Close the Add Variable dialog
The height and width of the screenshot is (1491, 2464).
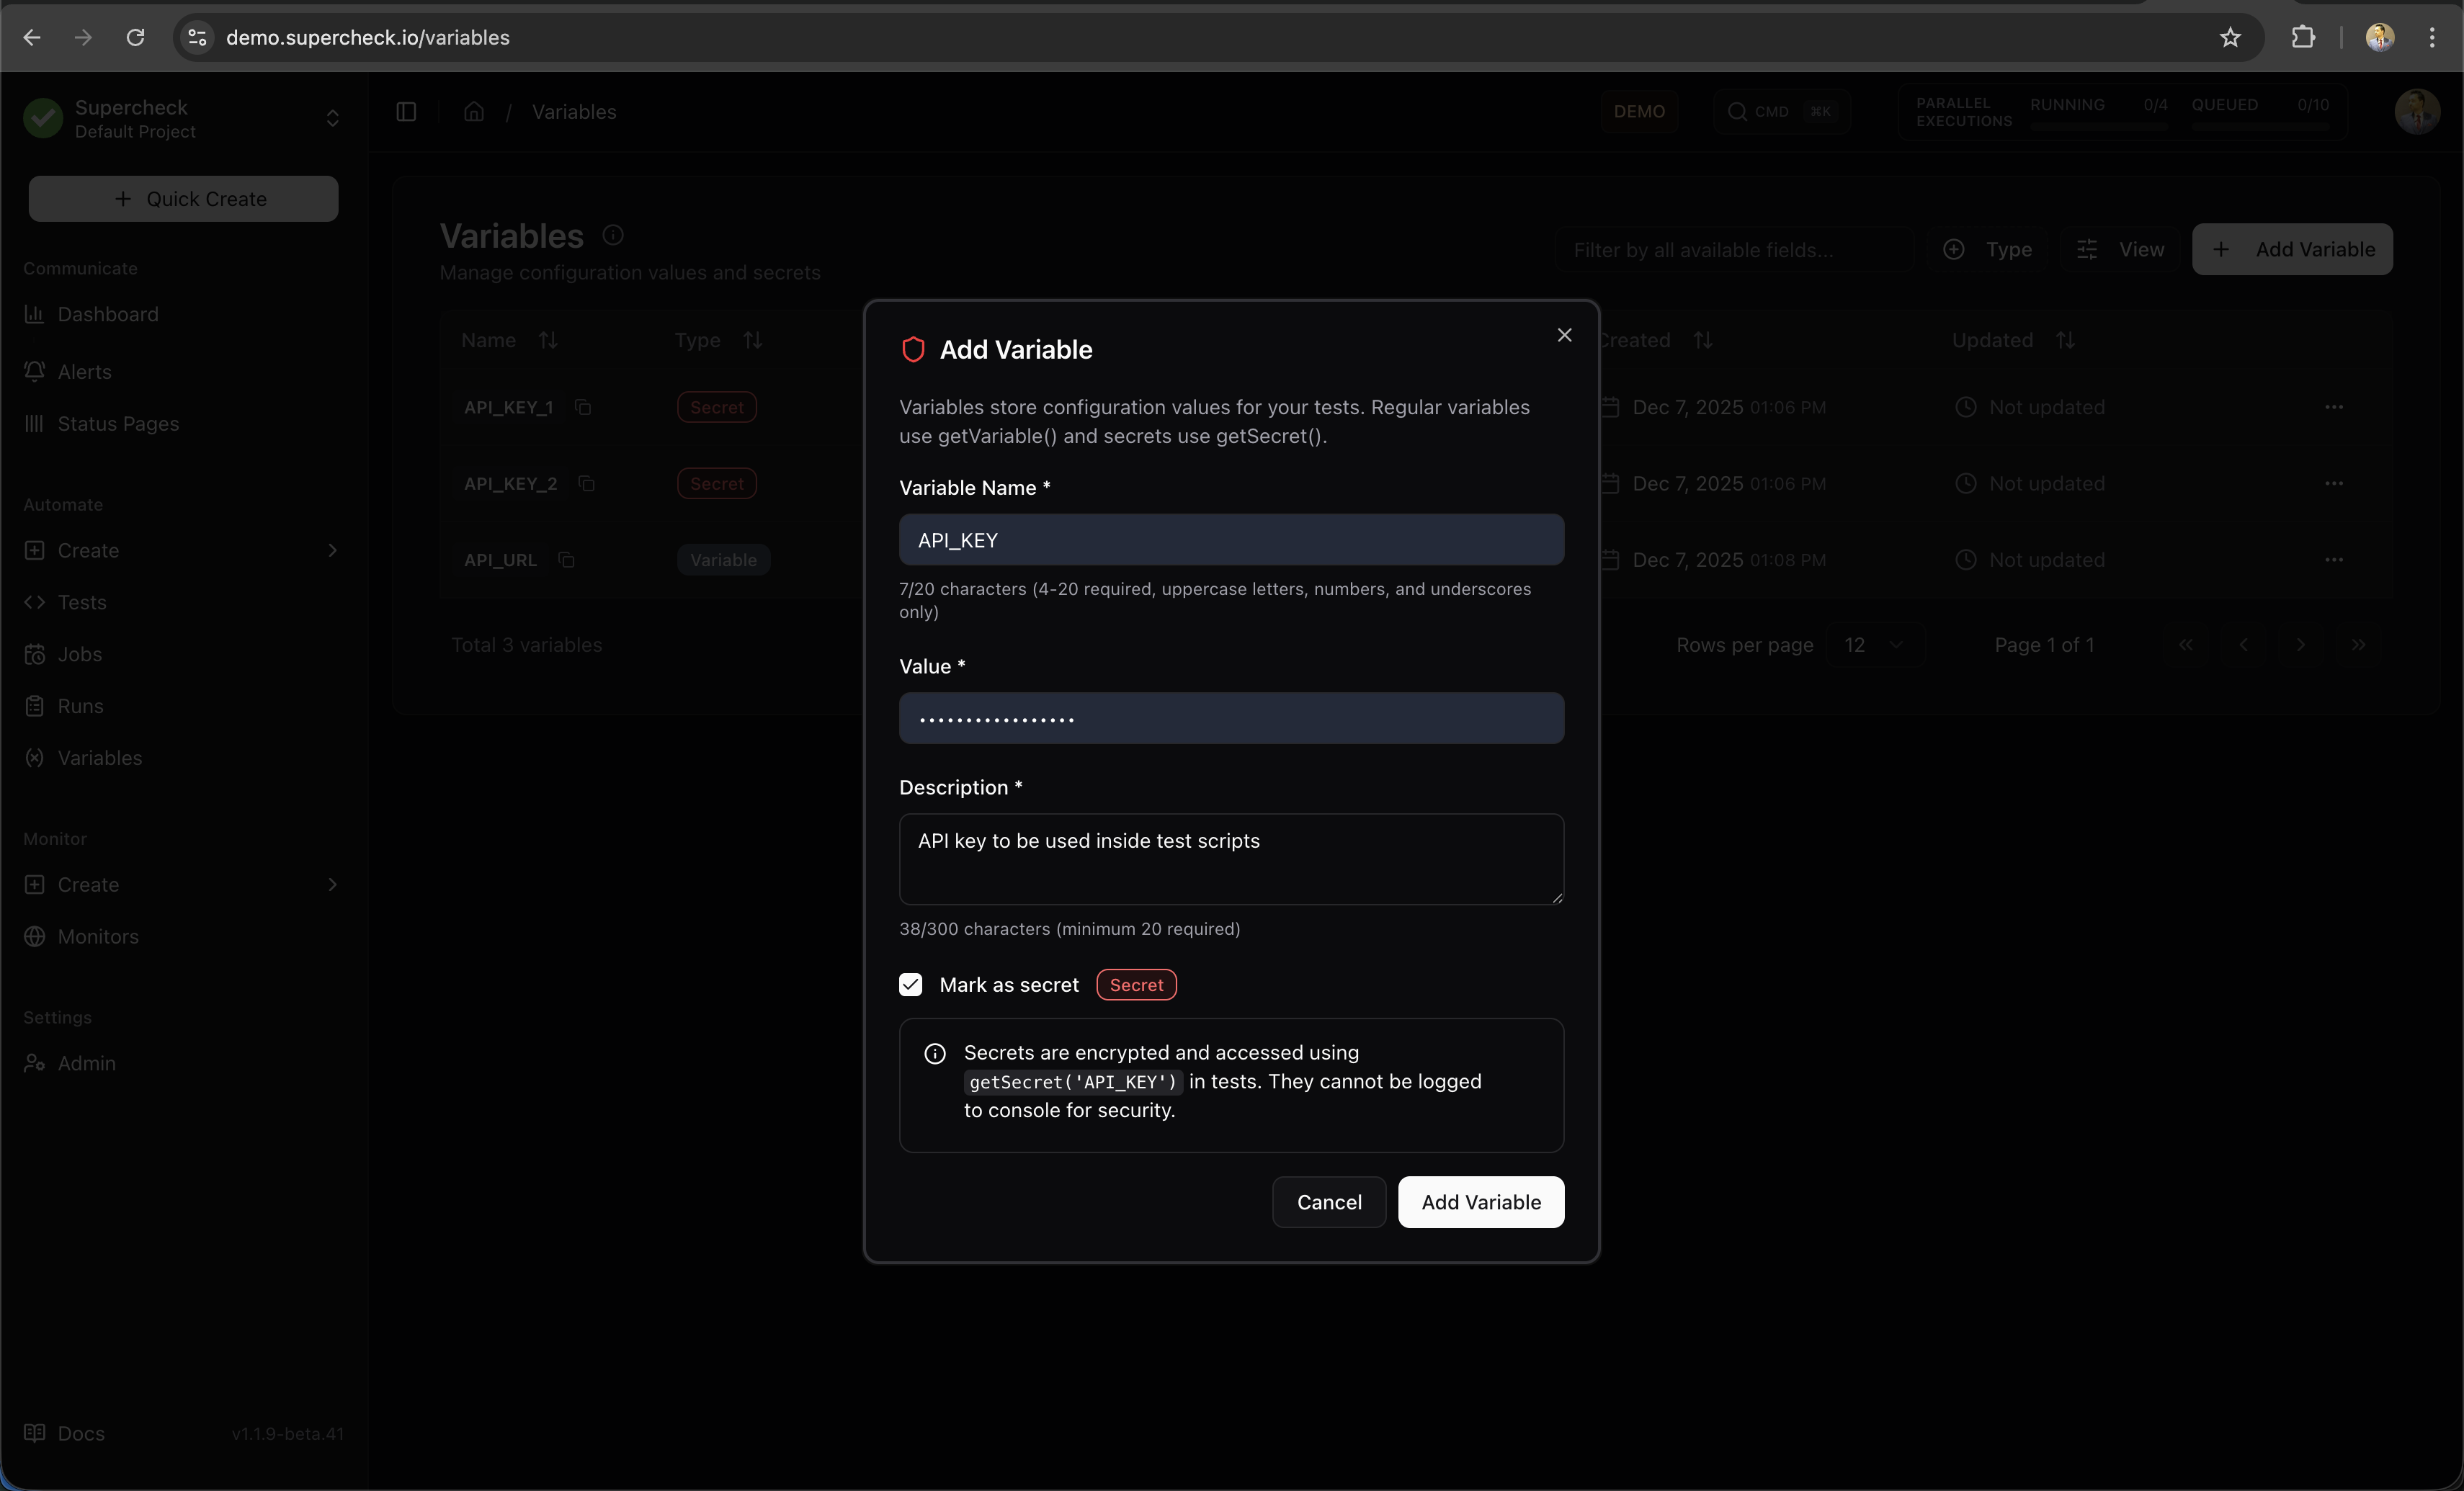pyautogui.click(x=1564, y=335)
